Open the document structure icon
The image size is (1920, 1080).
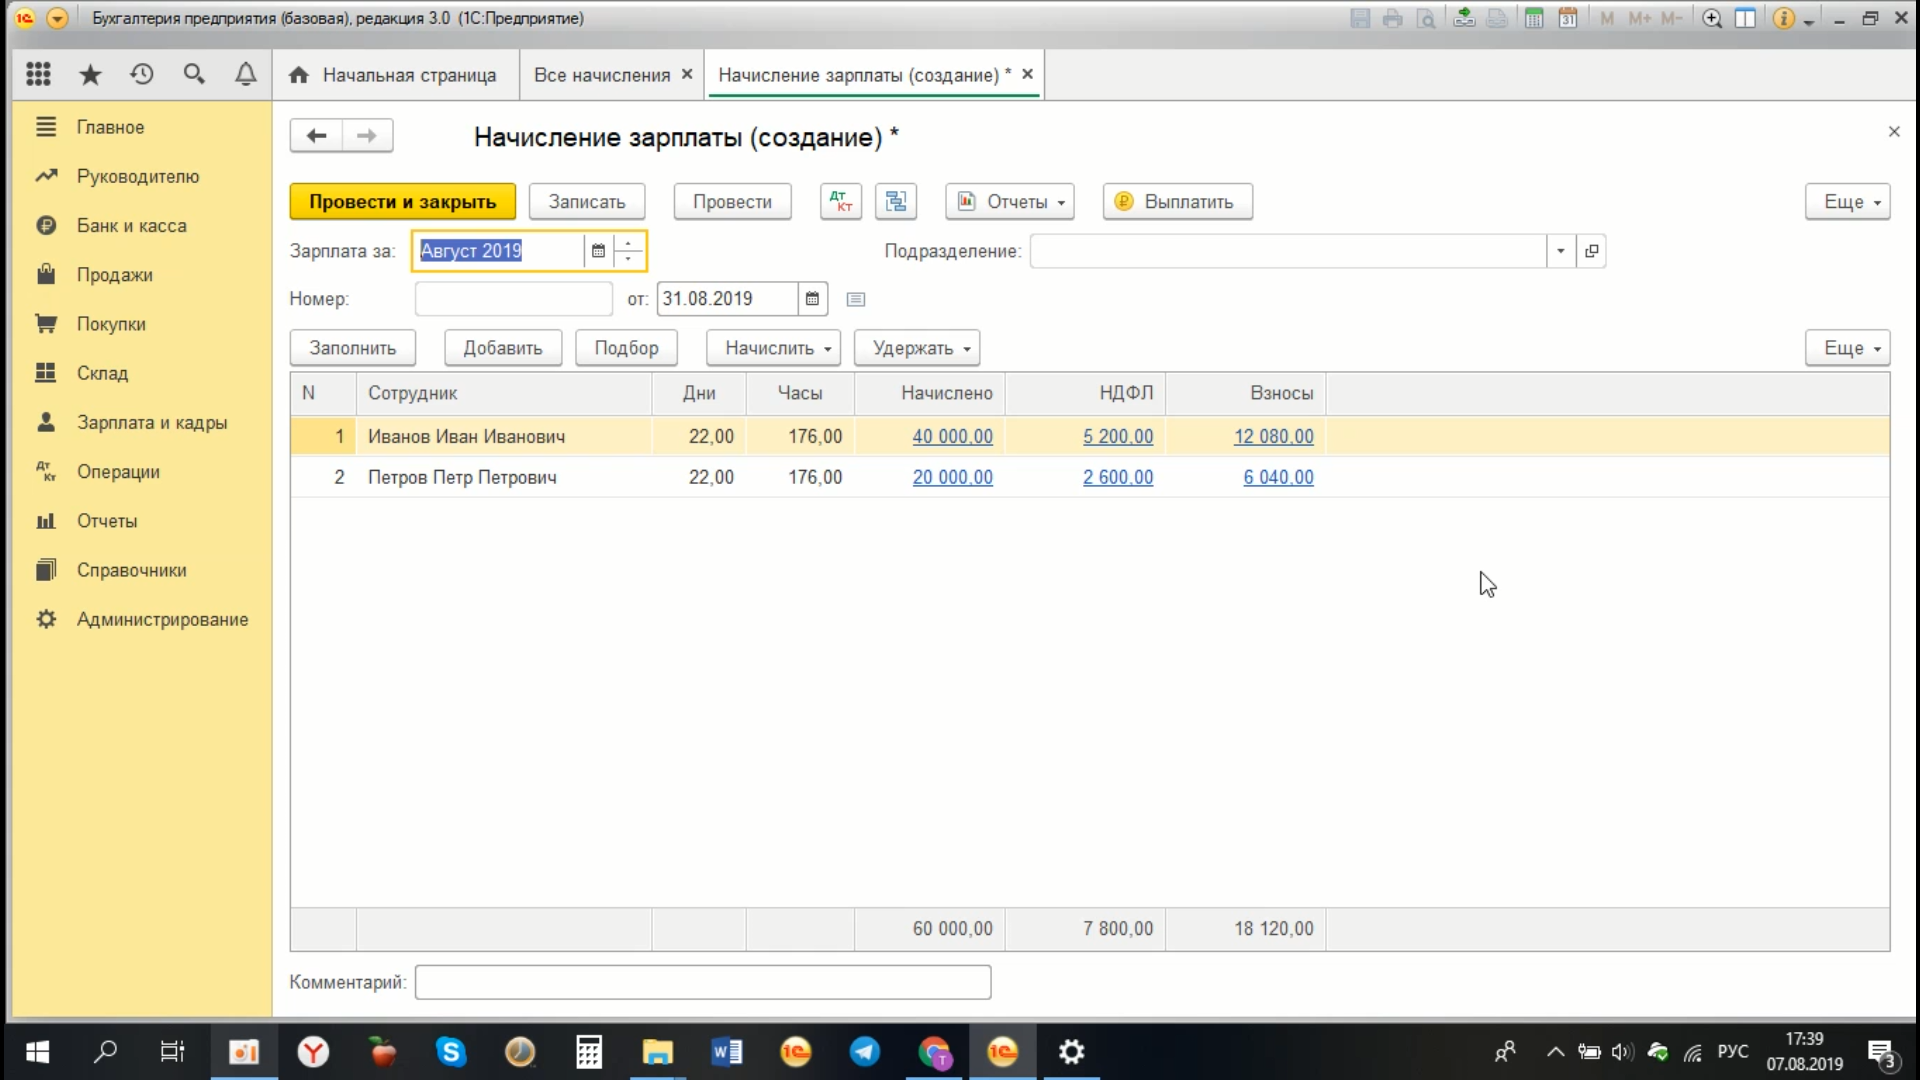click(896, 201)
